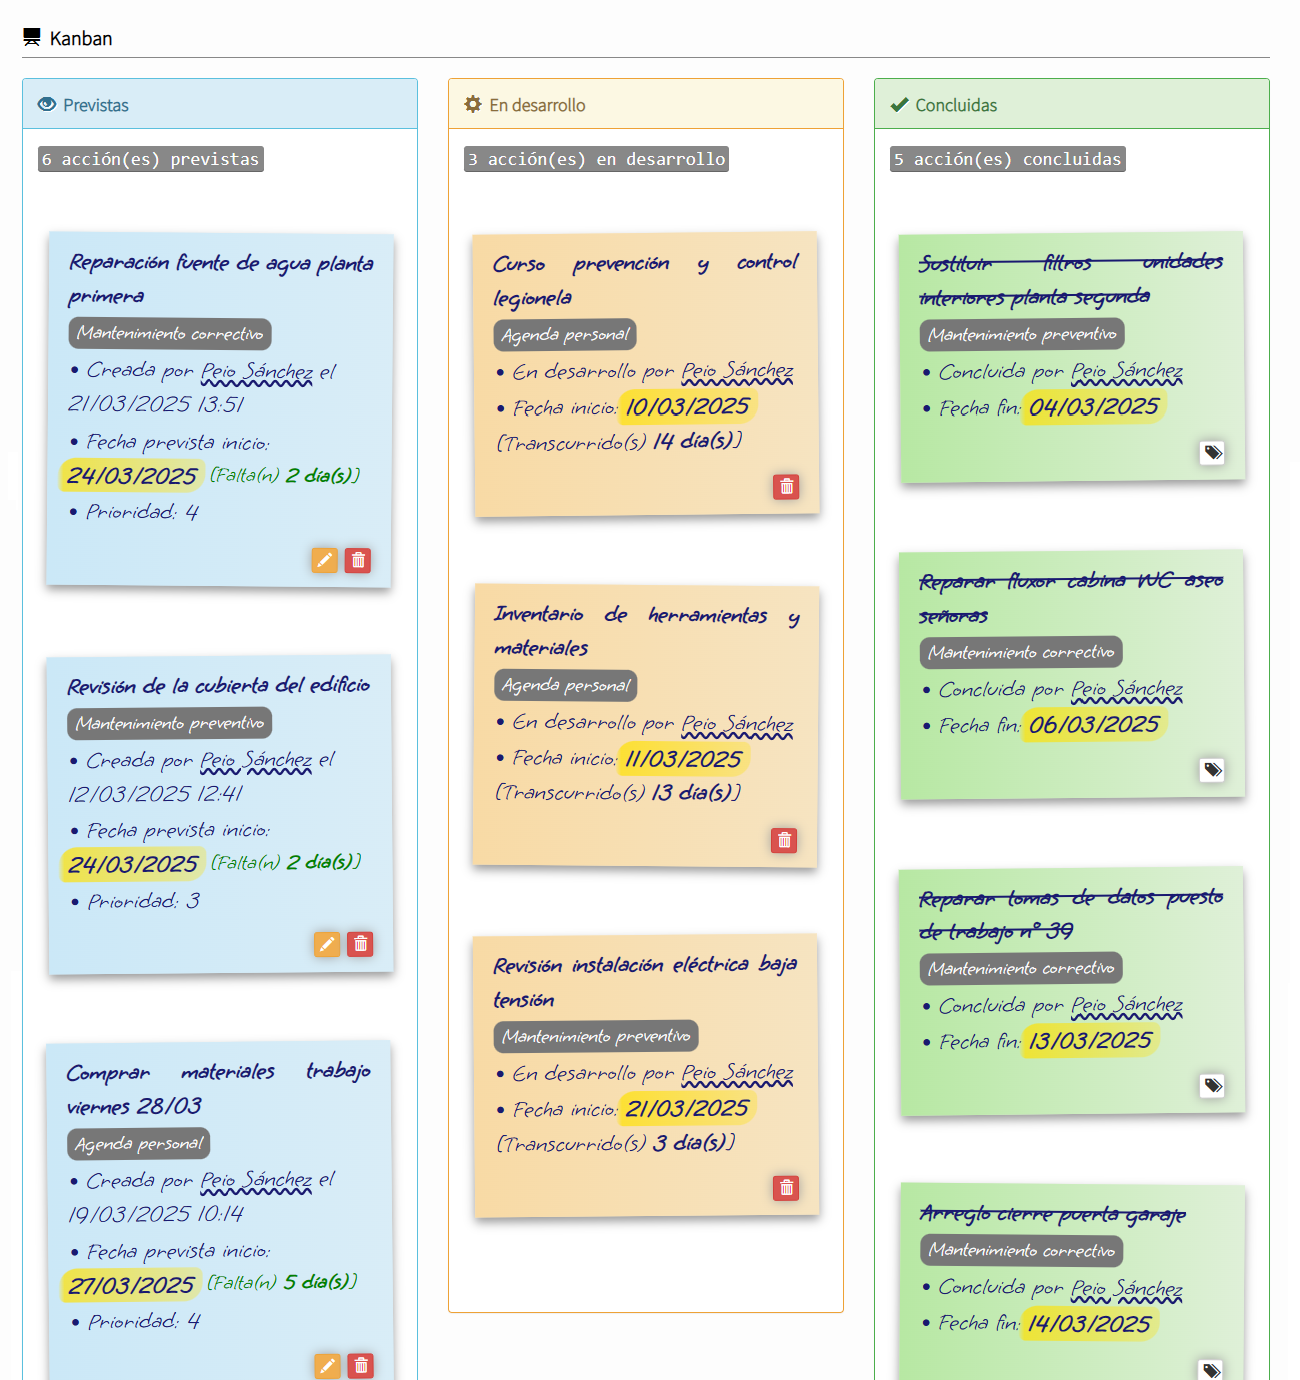Click the Previstas column header
Image resolution: width=1300 pixels, height=1380 pixels.
pyautogui.click(x=96, y=105)
